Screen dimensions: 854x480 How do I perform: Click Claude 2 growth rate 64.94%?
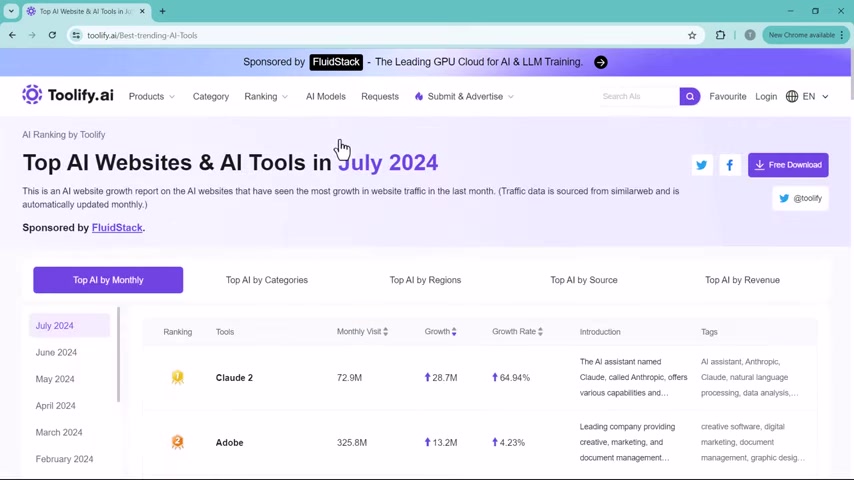coord(511,378)
